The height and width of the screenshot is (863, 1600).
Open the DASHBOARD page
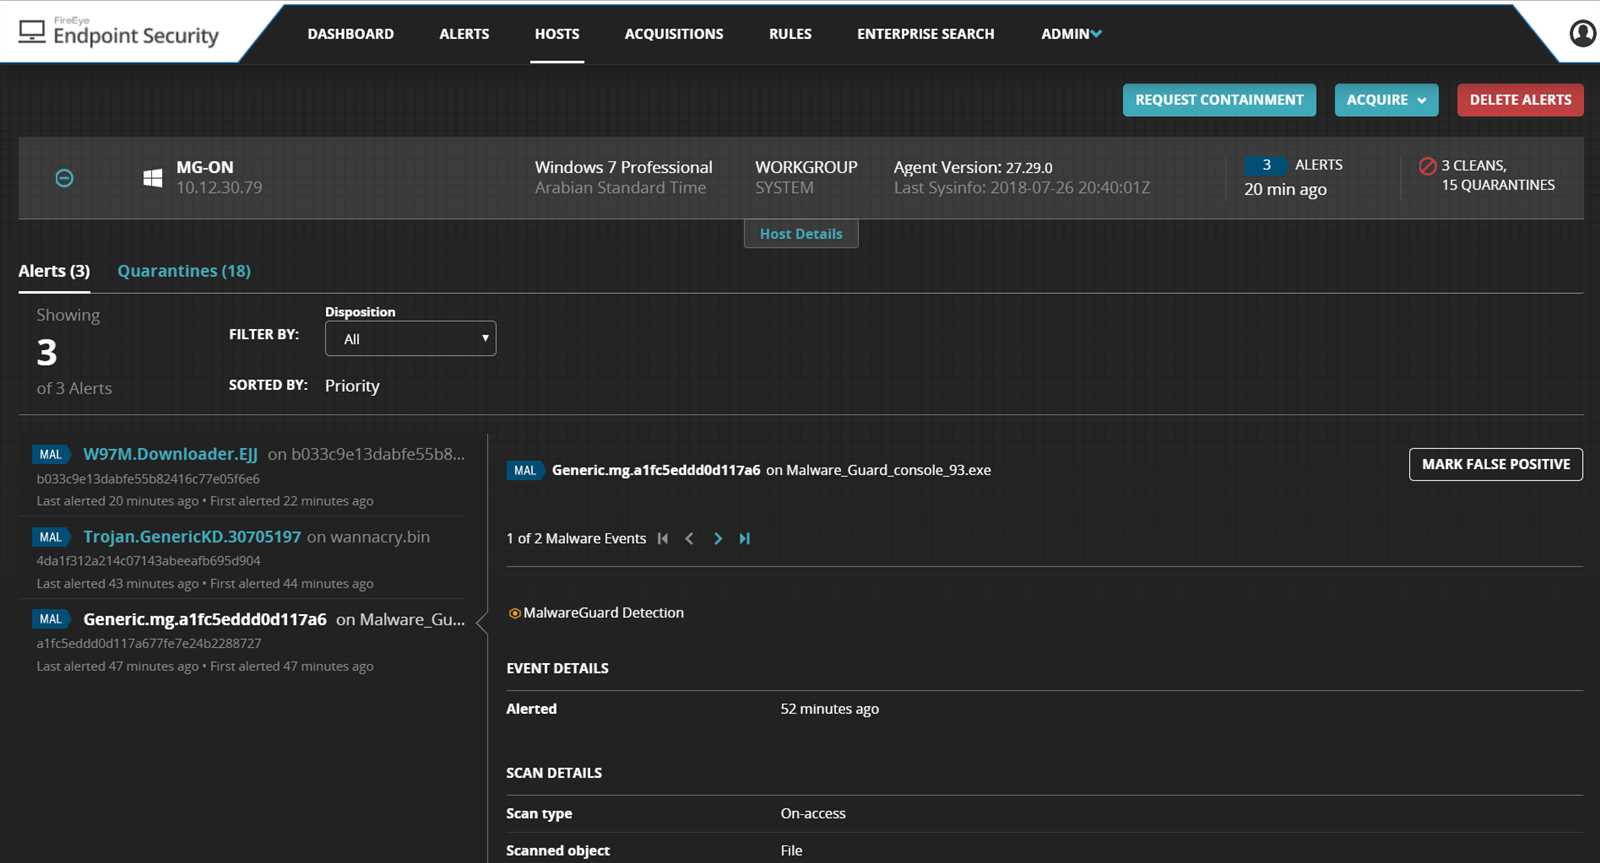pos(351,34)
